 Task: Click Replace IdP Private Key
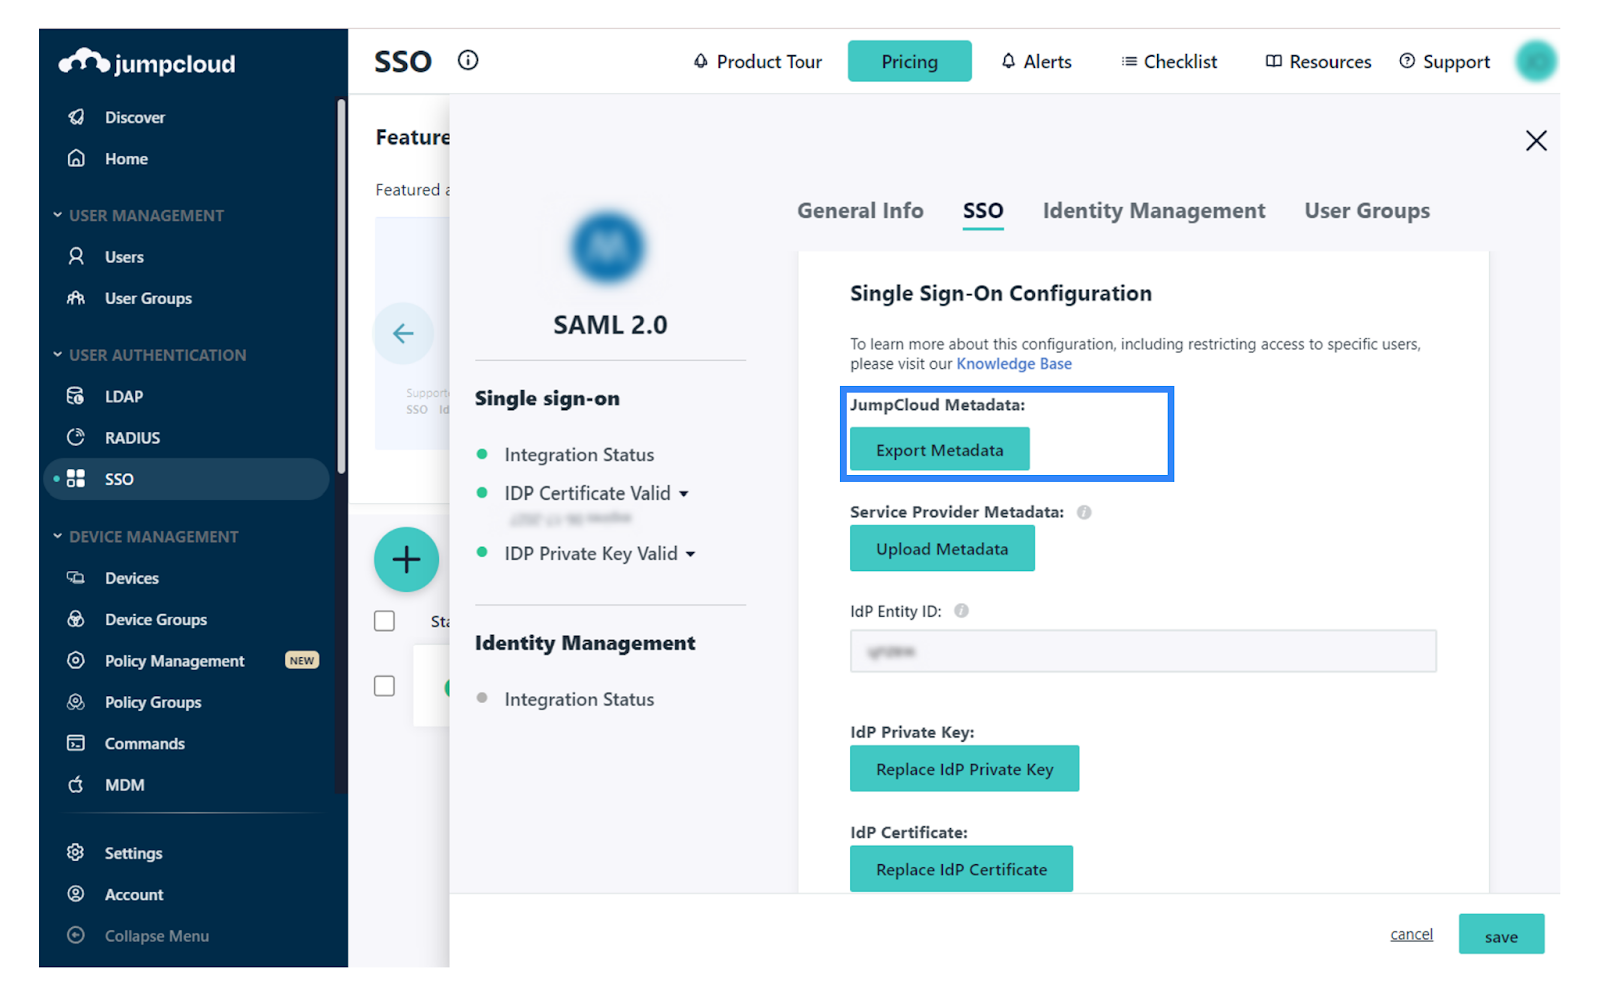[x=964, y=769]
